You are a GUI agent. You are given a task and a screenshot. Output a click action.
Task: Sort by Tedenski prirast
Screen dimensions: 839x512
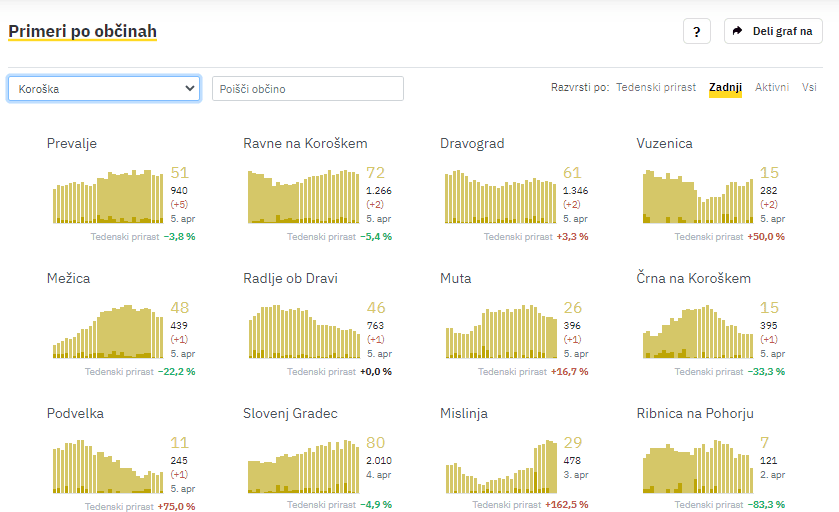tap(656, 88)
